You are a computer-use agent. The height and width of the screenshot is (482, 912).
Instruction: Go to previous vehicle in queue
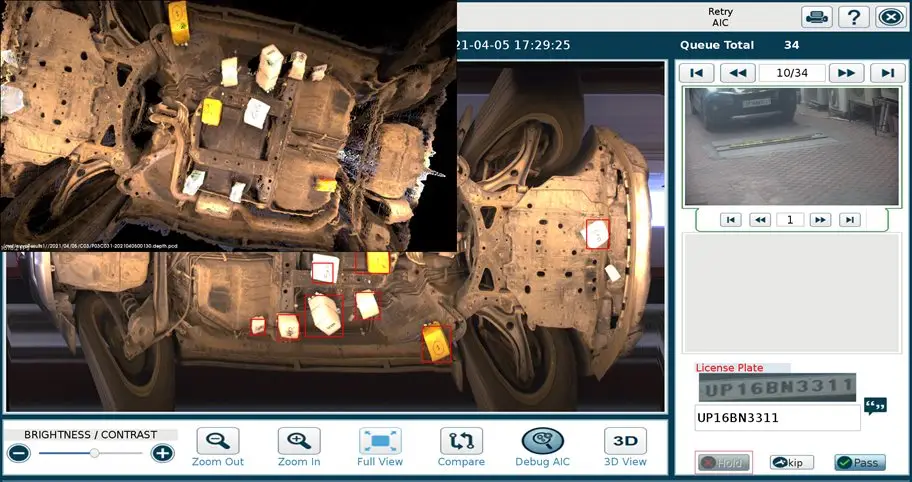click(x=737, y=73)
